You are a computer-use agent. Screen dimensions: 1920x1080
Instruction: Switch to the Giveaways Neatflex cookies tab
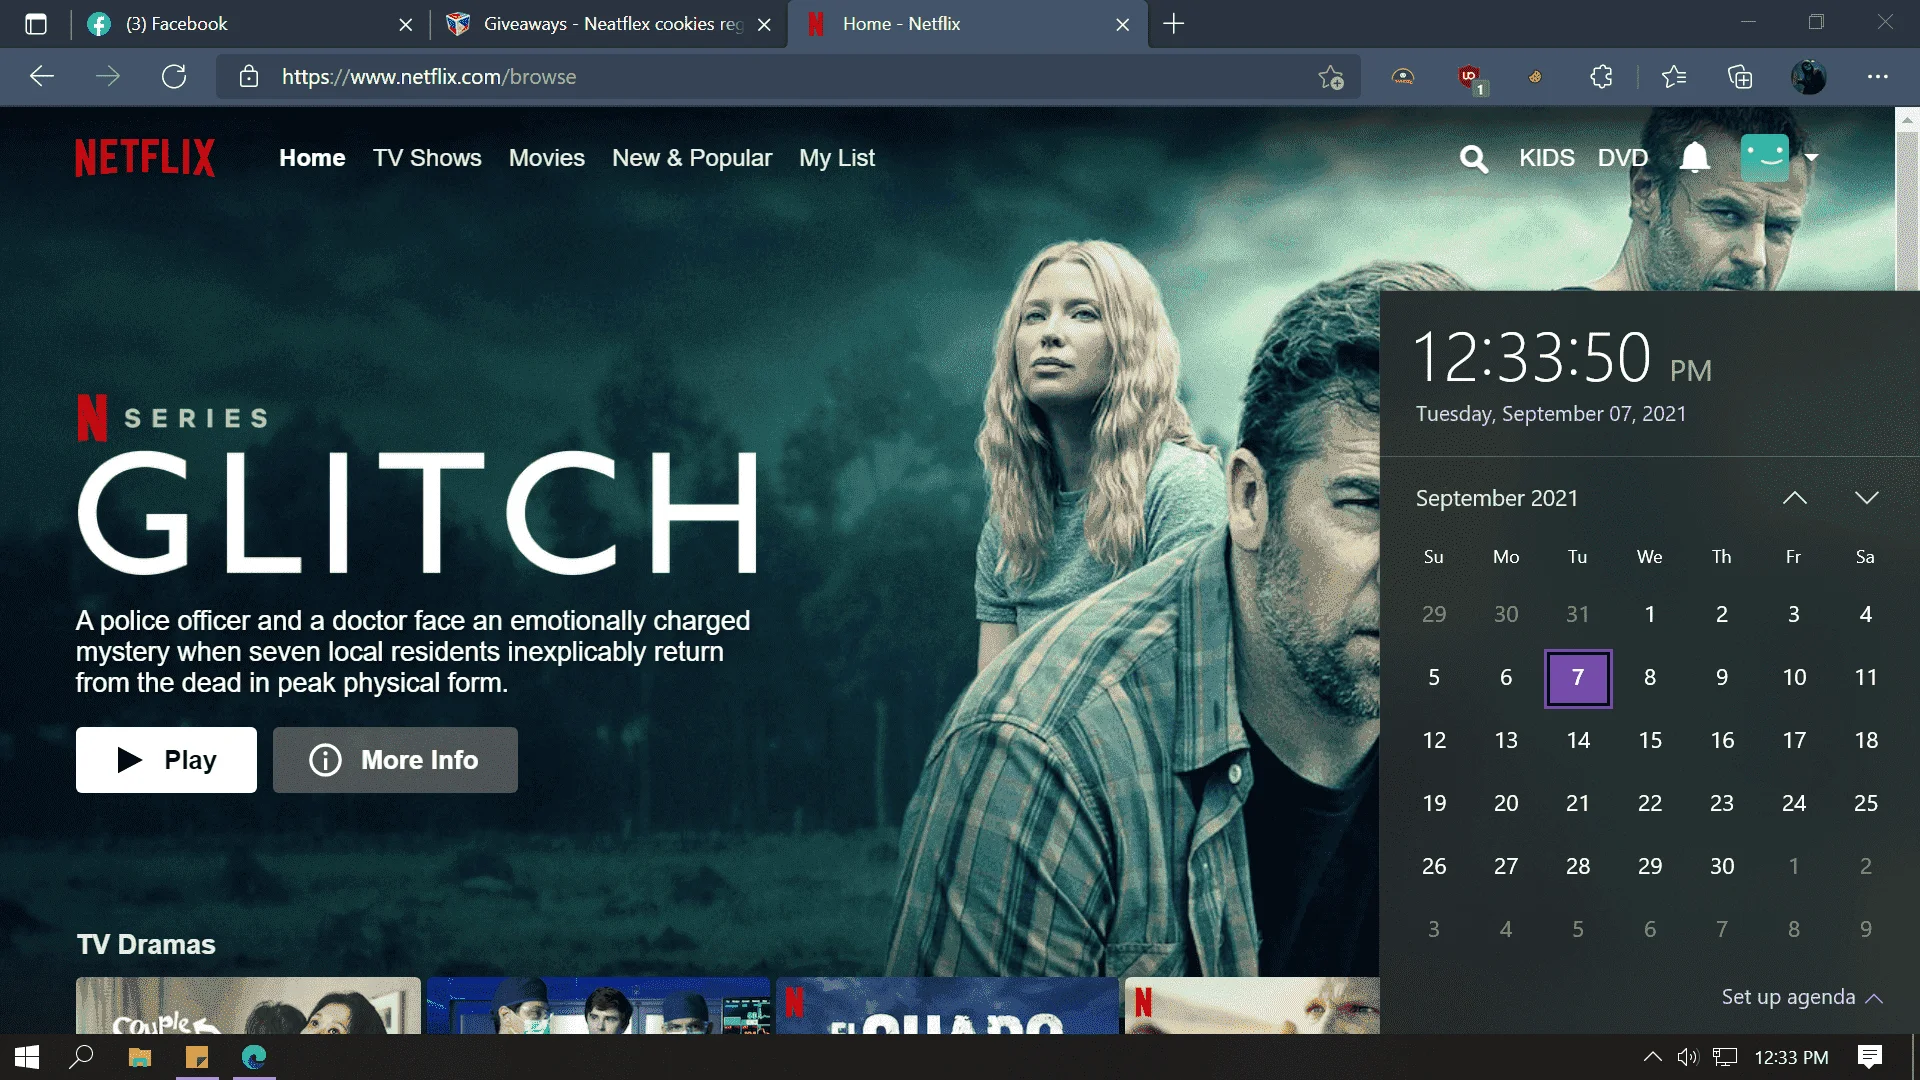[x=608, y=24]
